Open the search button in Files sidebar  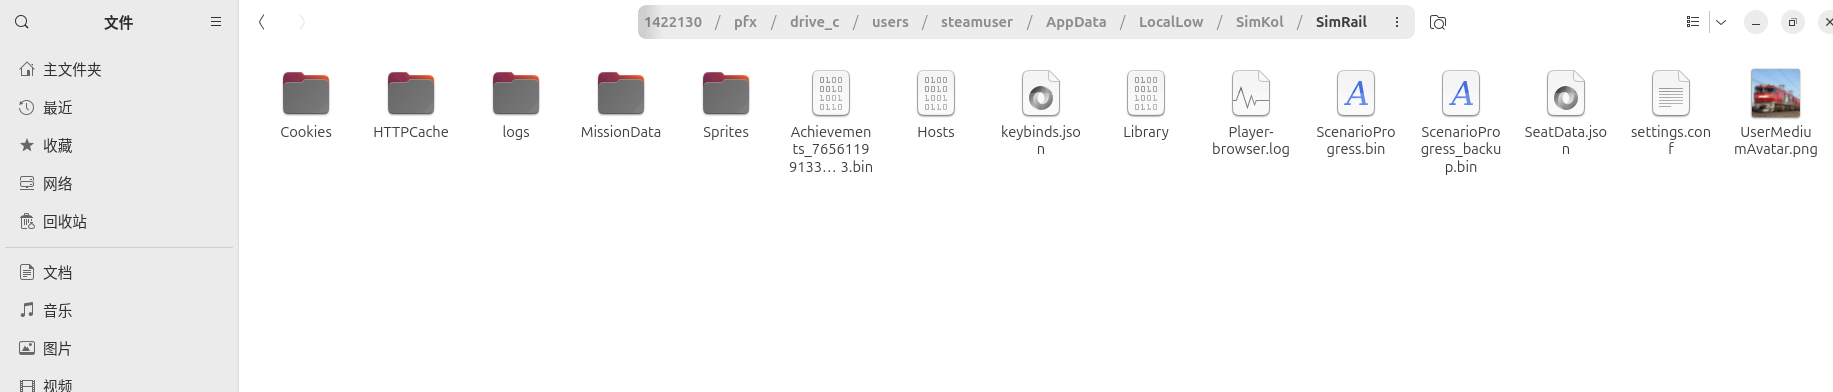click(22, 22)
